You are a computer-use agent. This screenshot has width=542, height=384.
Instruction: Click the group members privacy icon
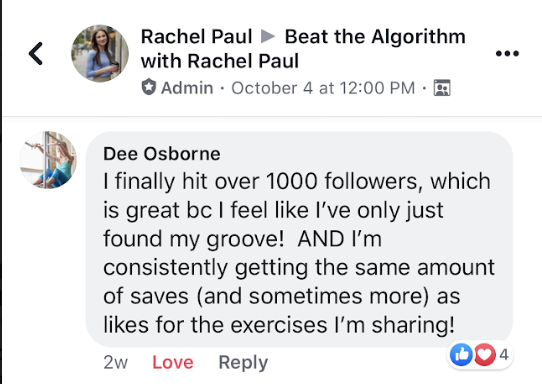pos(442,88)
